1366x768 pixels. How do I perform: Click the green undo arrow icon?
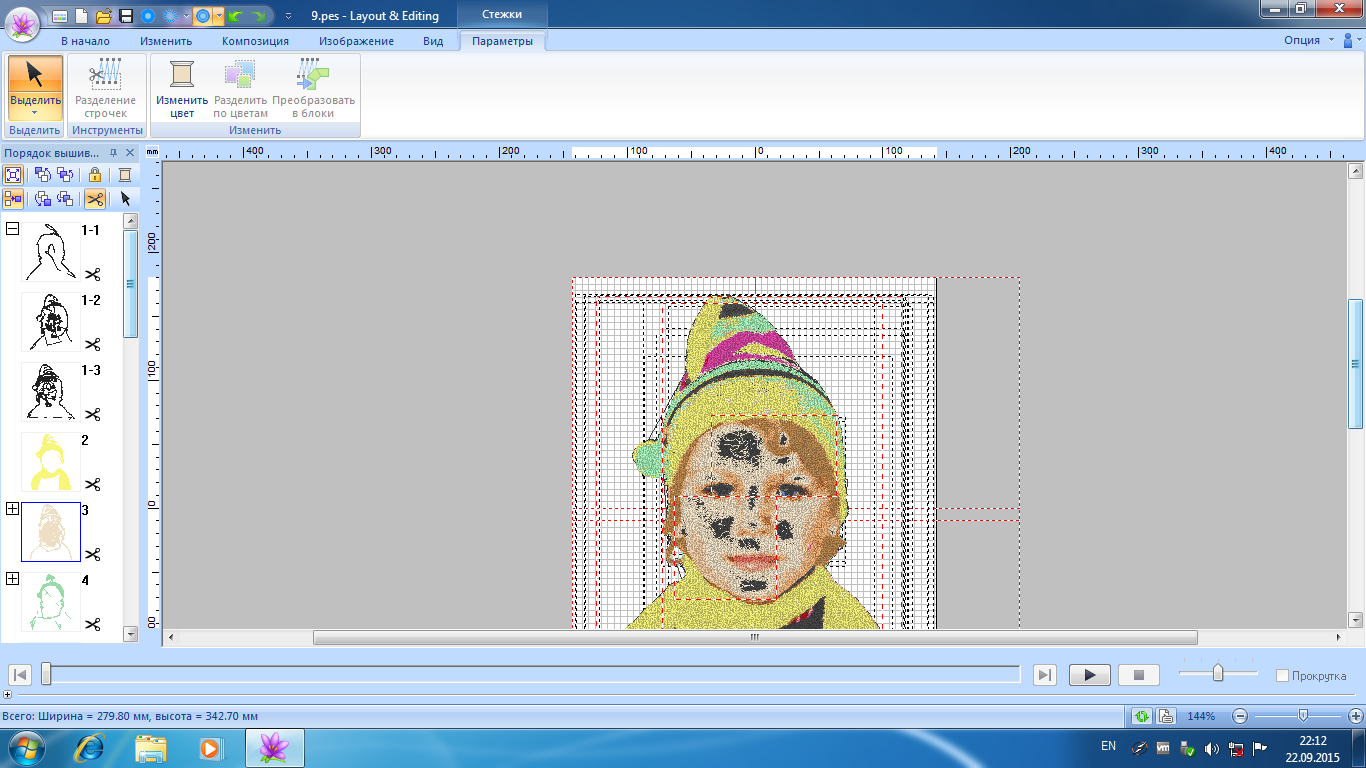[236, 16]
